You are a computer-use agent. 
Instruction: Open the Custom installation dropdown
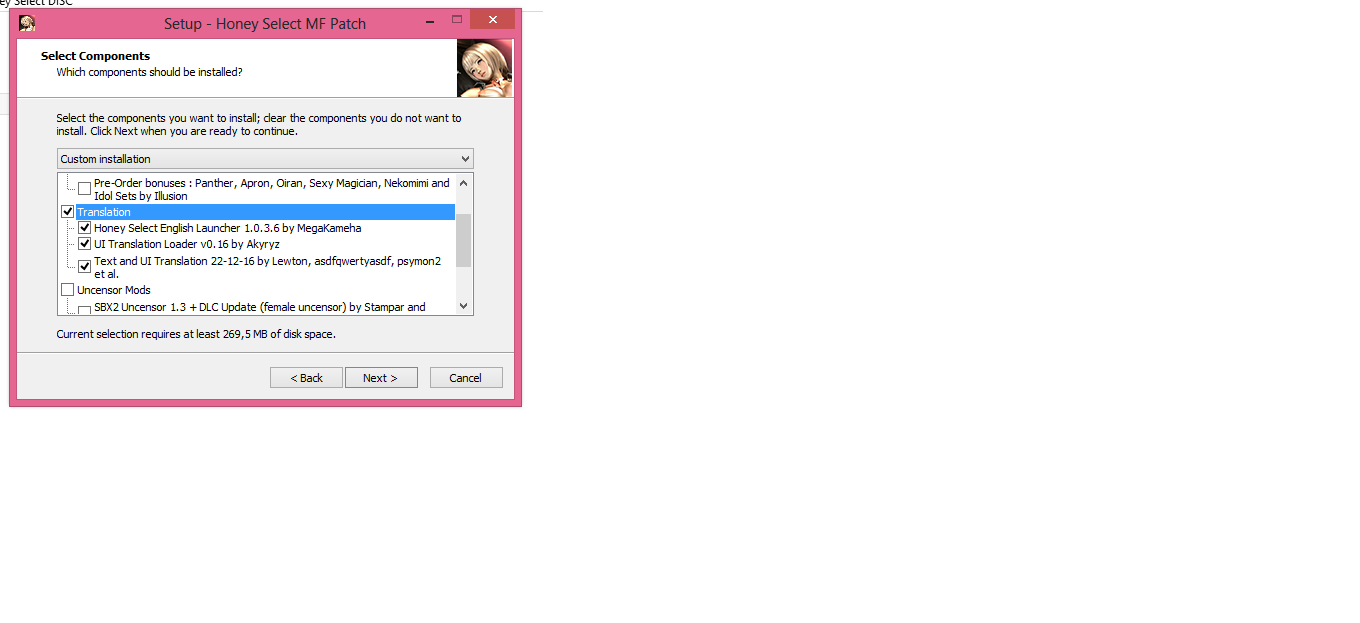point(264,159)
